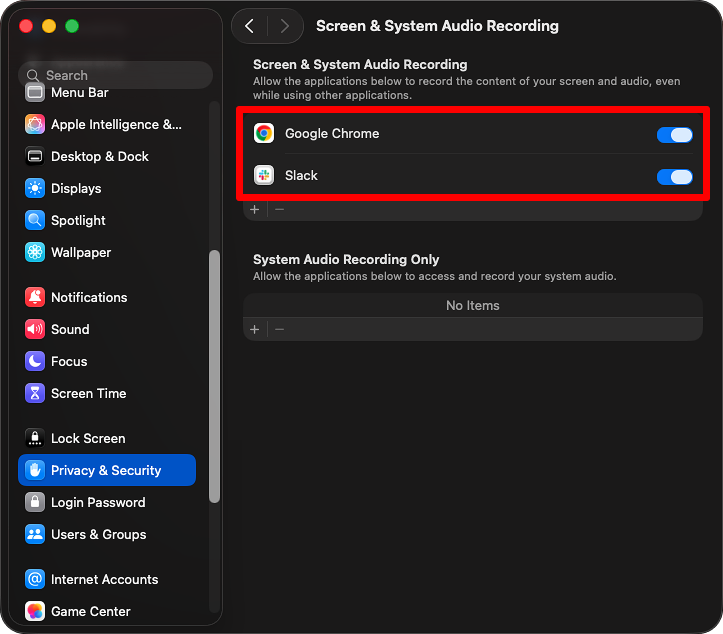Click the Spotlight magnifier icon

point(35,220)
